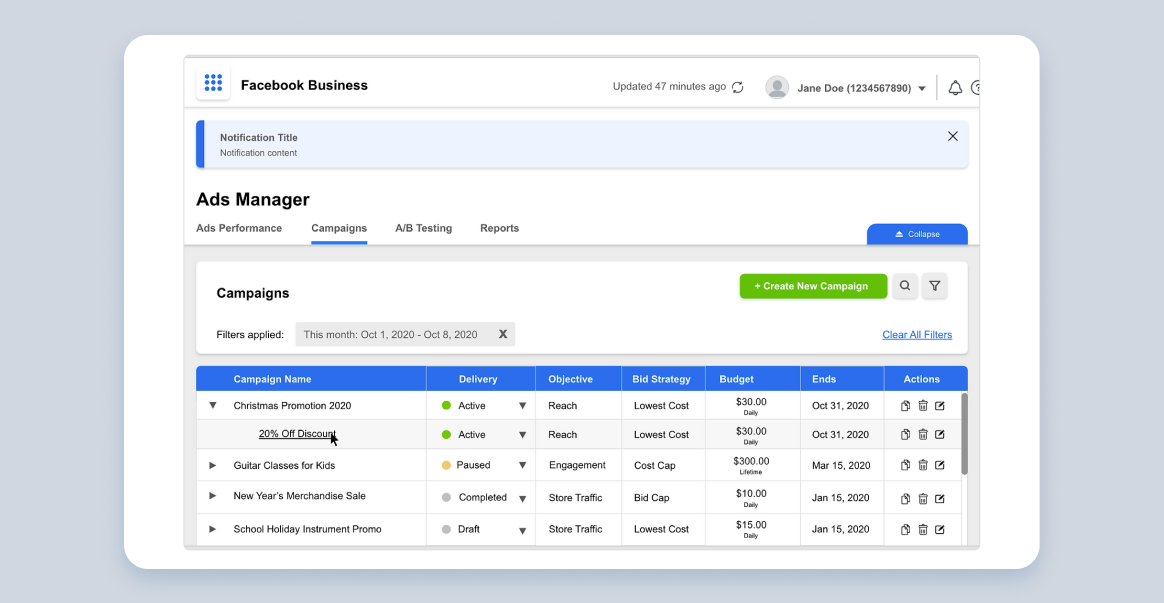1164x603 pixels.
Task: Delete the Guitar Classes for Kids campaign
Action: [x=923, y=465]
